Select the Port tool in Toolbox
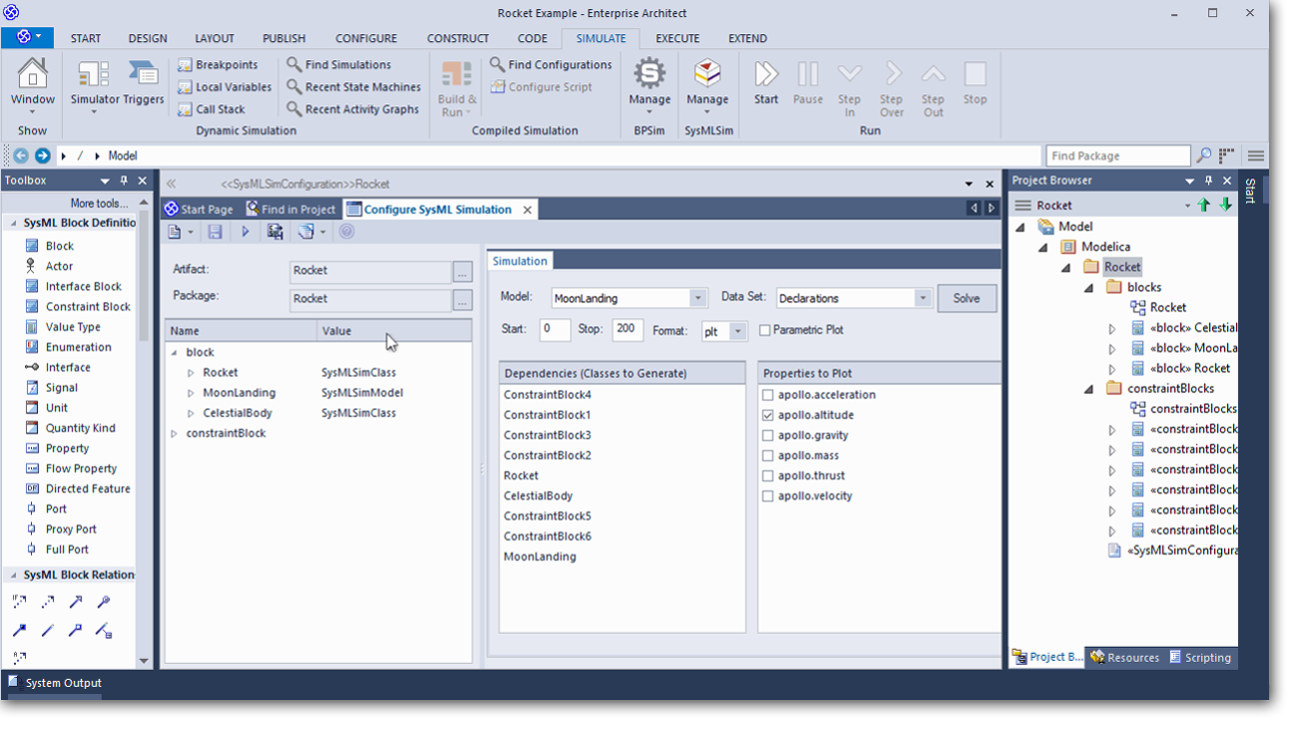The height and width of the screenshot is (730, 1300). 56,509
